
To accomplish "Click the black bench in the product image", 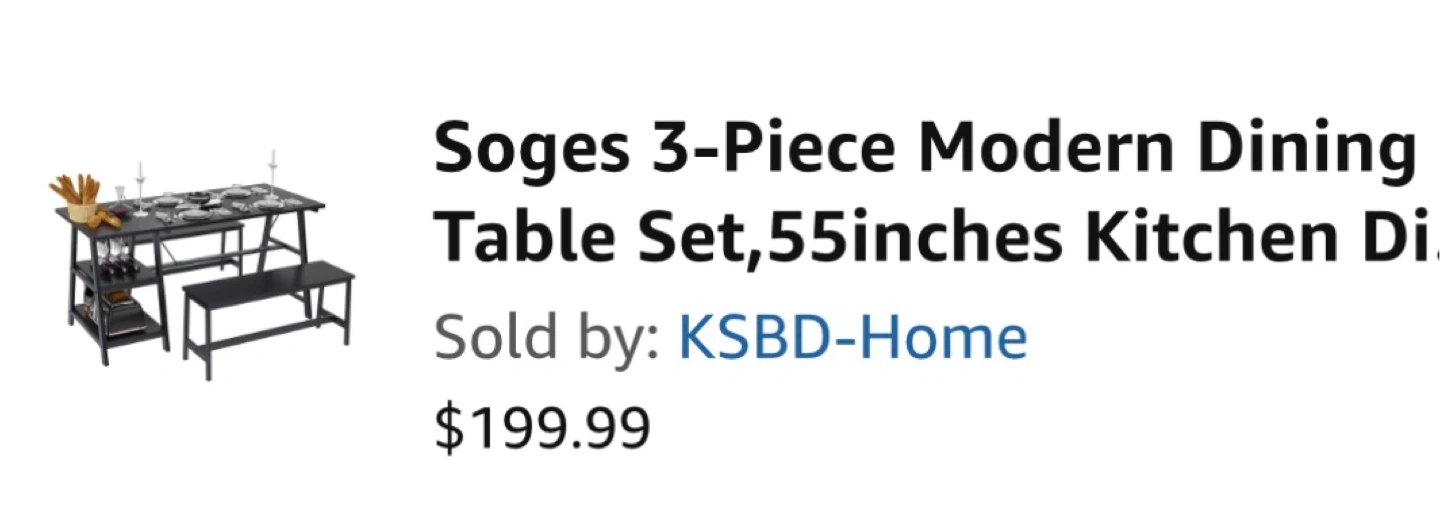I will pyautogui.click(x=268, y=300).
